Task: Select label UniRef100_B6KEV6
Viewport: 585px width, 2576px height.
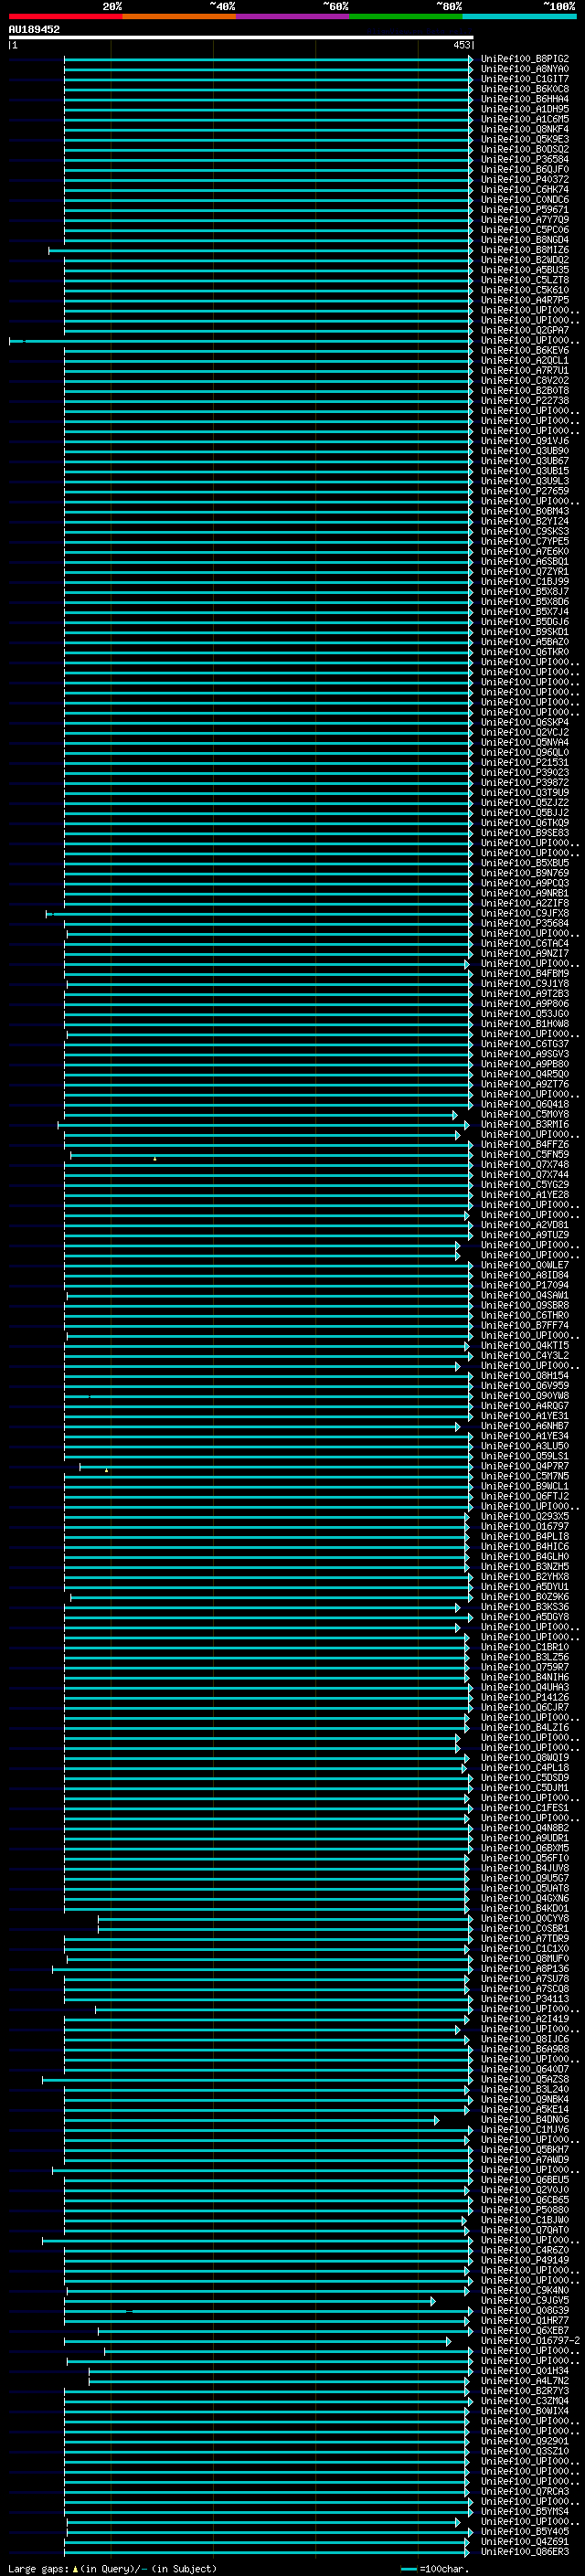Action: click(525, 351)
